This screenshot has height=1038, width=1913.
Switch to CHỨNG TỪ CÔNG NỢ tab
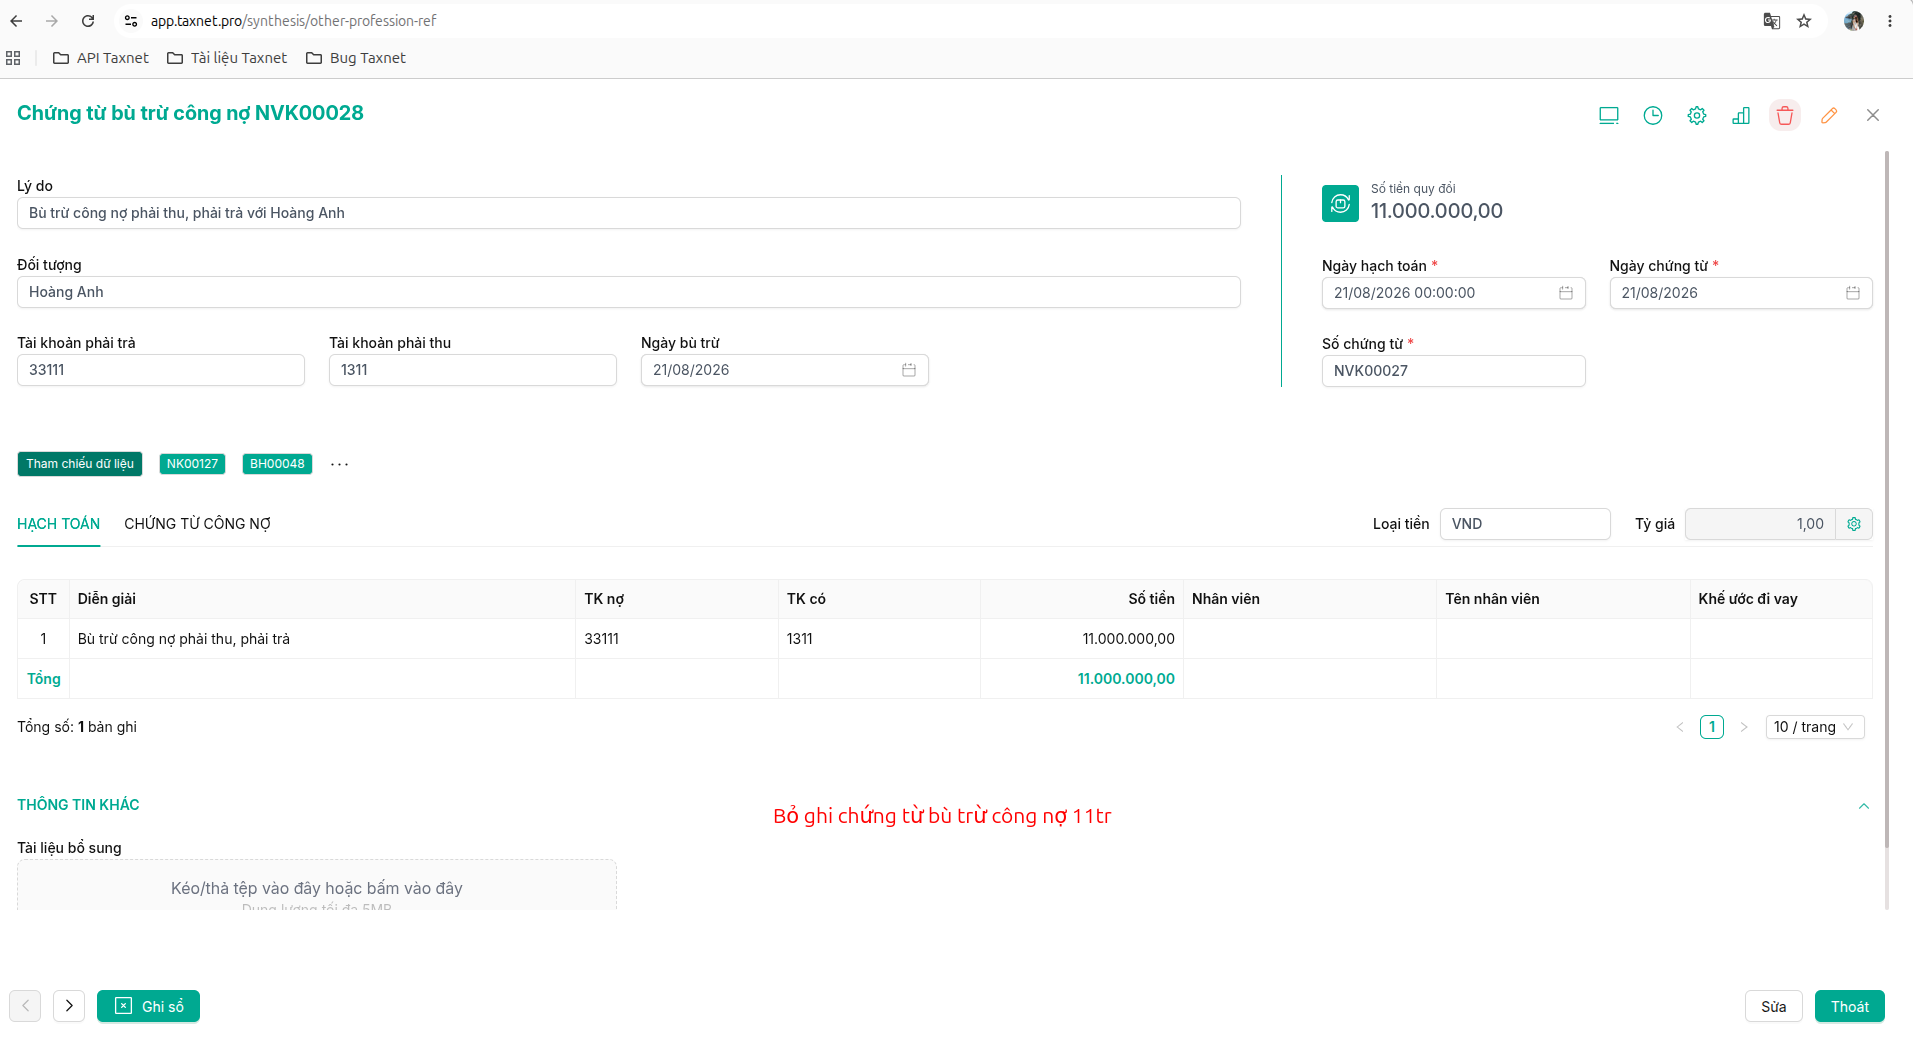(197, 524)
